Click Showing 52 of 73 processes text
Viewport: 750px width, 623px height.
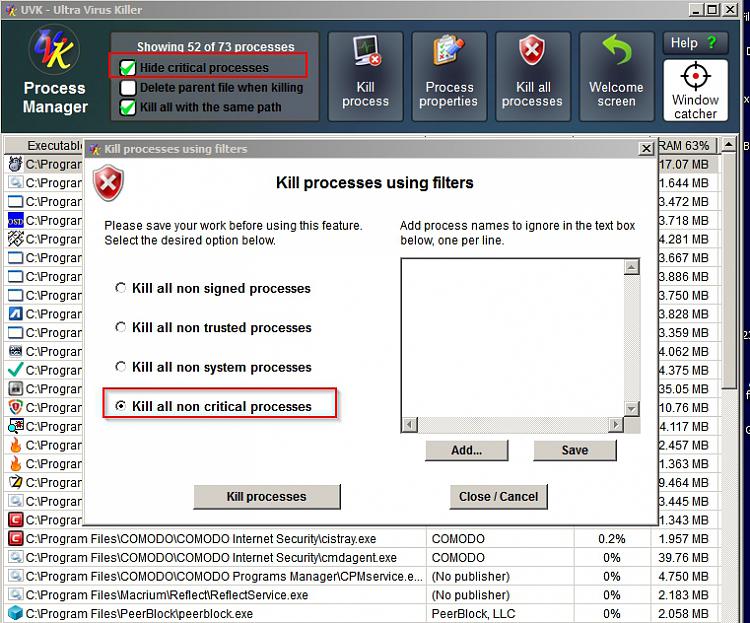tap(216, 47)
